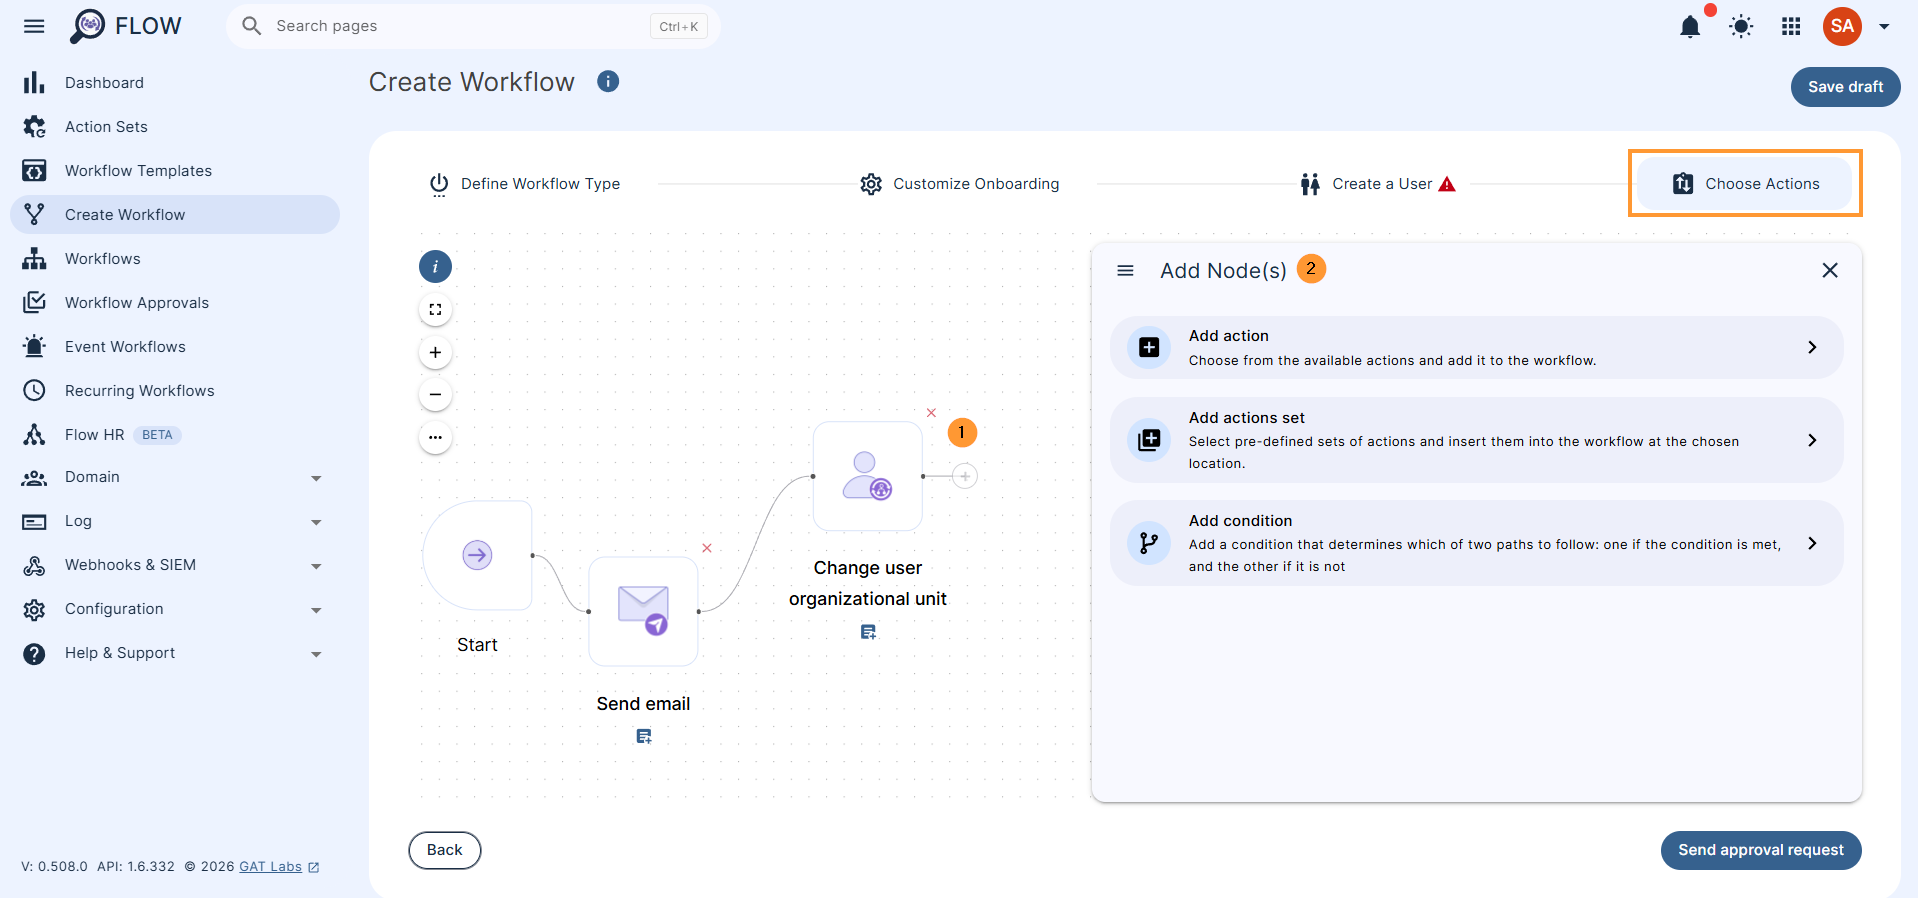
Task: Select the Change user organizational unit node
Action: pos(867,476)
